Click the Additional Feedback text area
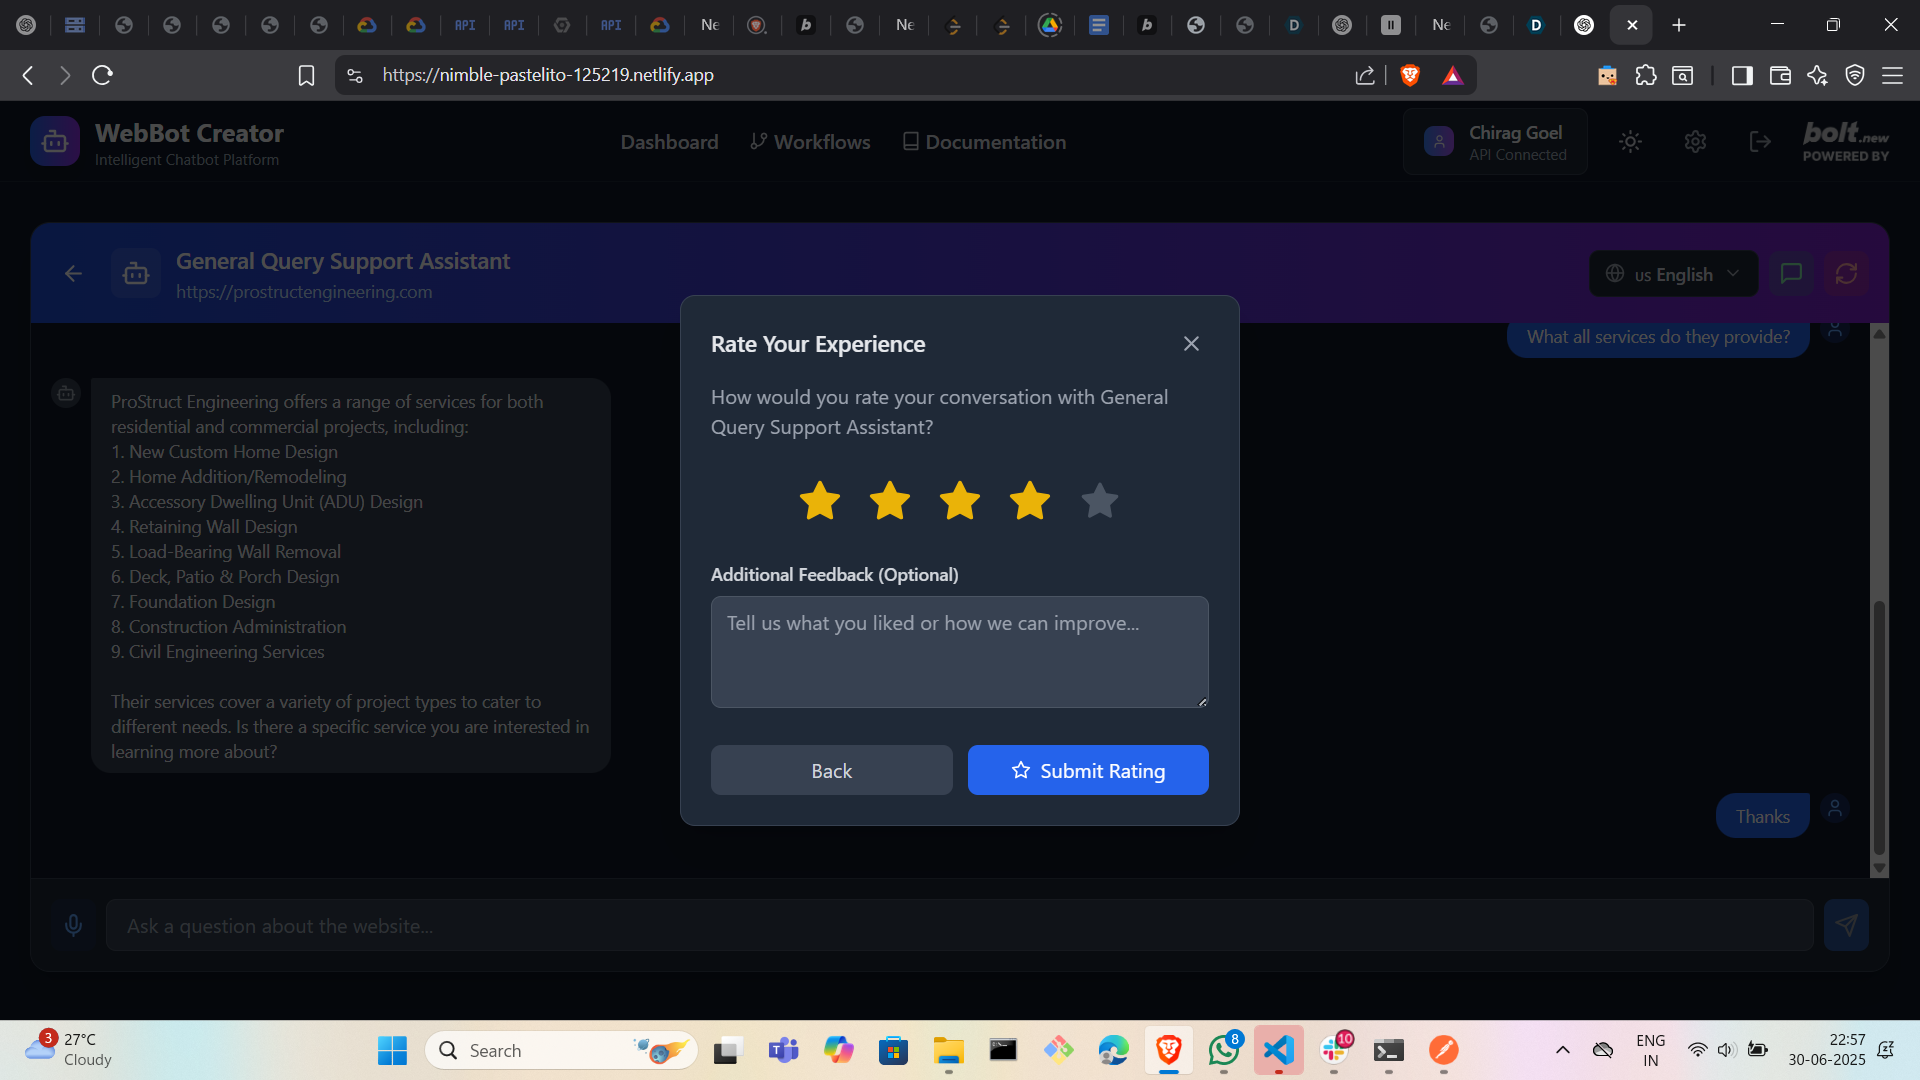Viewport: 1920px width, 1080px height. point(959,652)
